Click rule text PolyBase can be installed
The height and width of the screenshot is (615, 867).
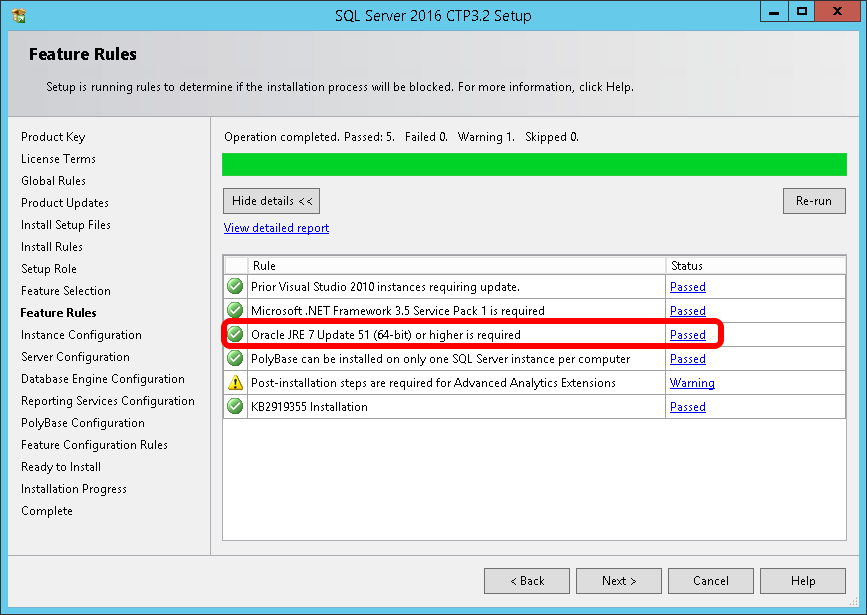click(440, 359)
